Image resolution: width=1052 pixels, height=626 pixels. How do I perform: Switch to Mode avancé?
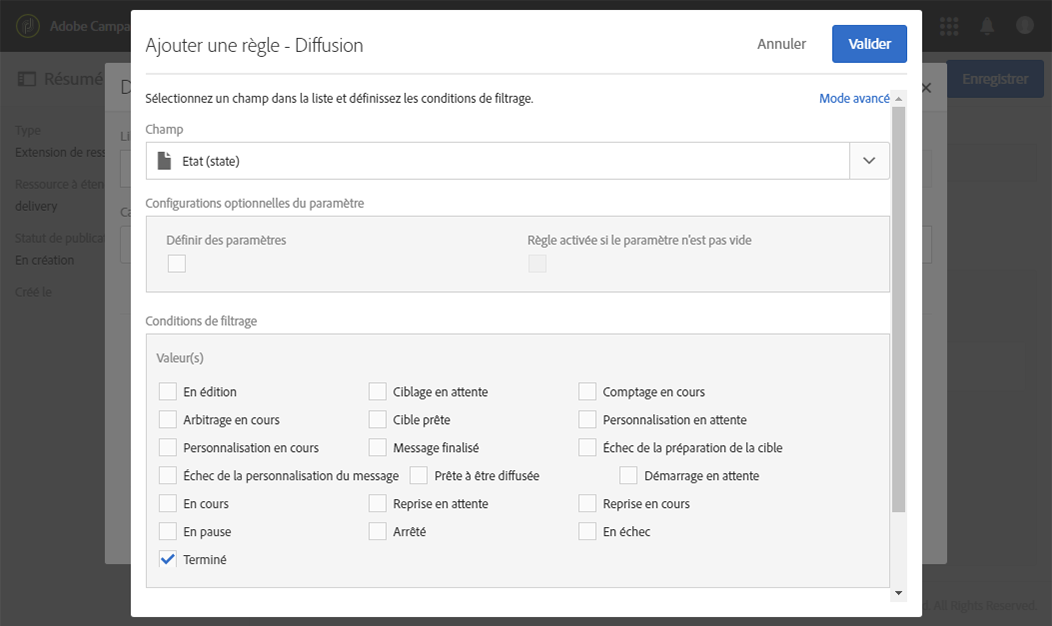[x=854, y=98]
